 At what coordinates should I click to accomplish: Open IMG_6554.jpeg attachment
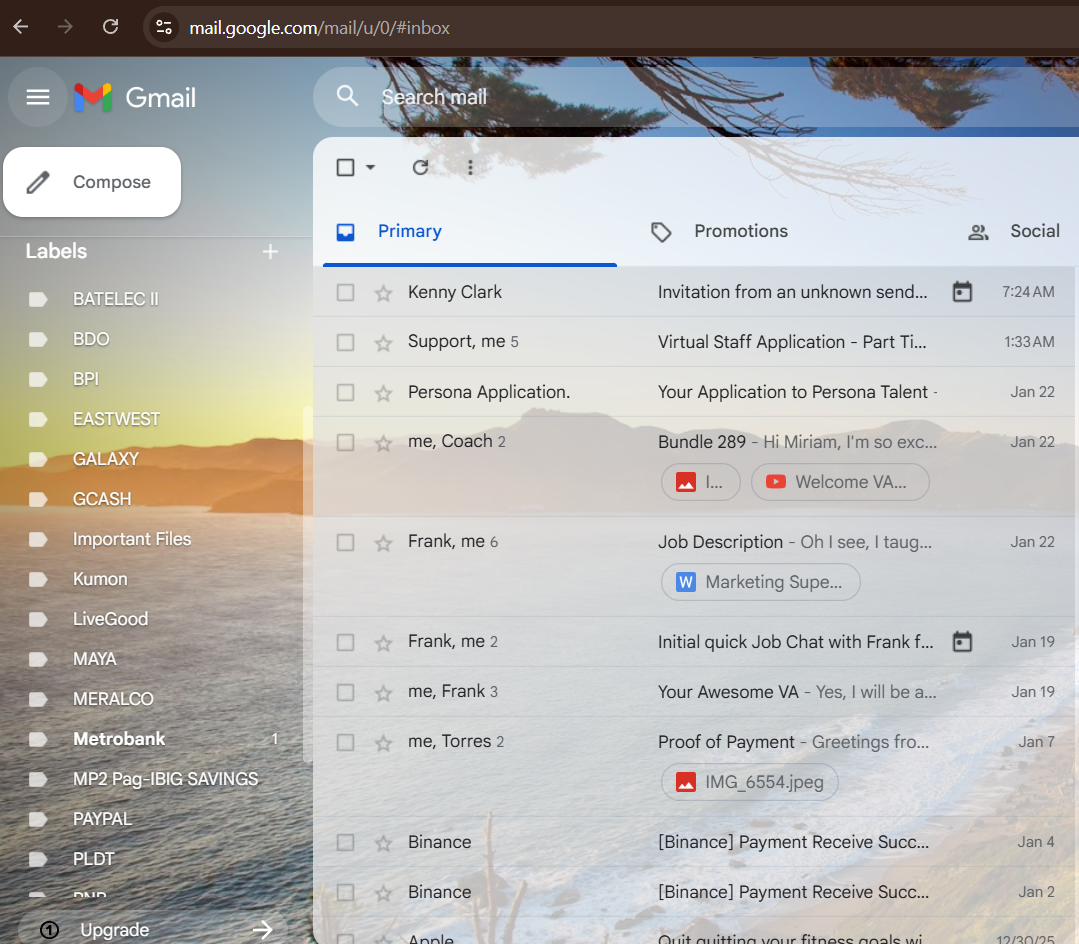tap(749, 782)
